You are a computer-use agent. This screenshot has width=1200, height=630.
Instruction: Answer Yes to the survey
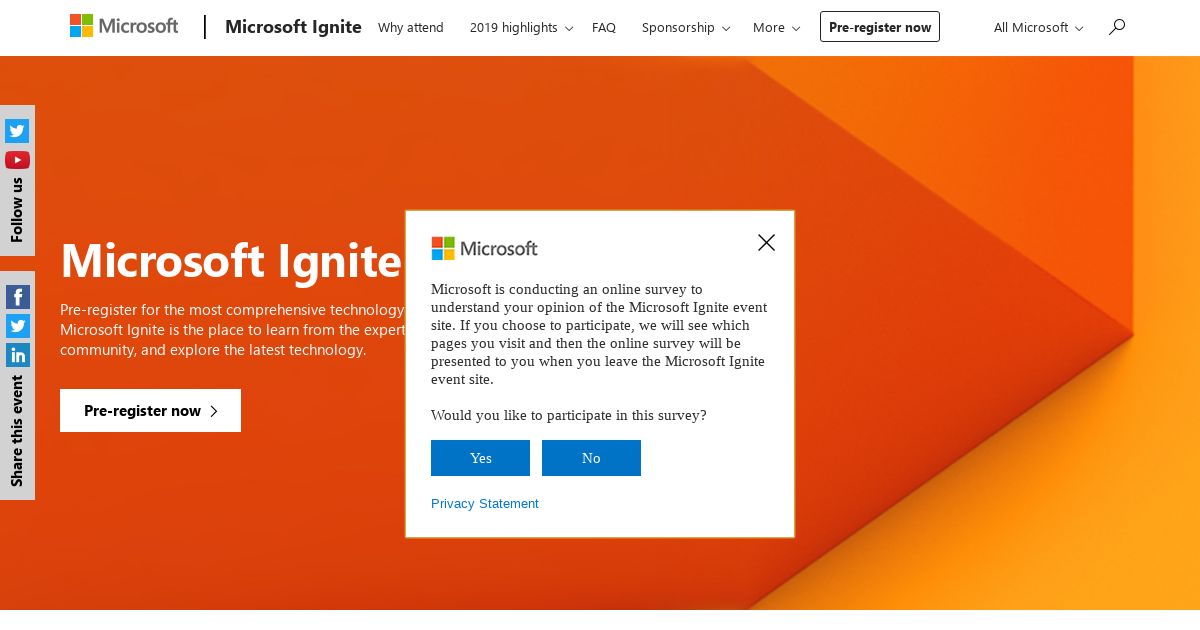(480, 458)
